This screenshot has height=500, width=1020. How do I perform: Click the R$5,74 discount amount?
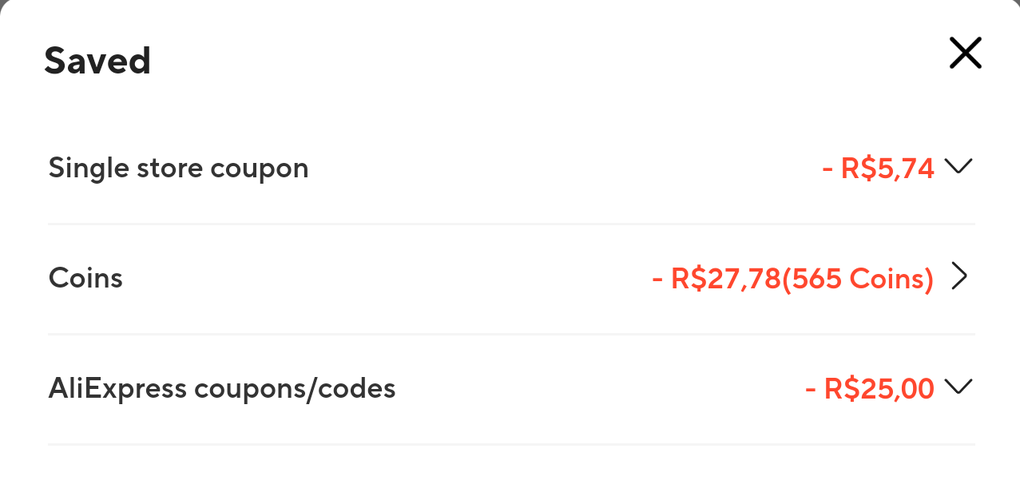coord(888,168)
